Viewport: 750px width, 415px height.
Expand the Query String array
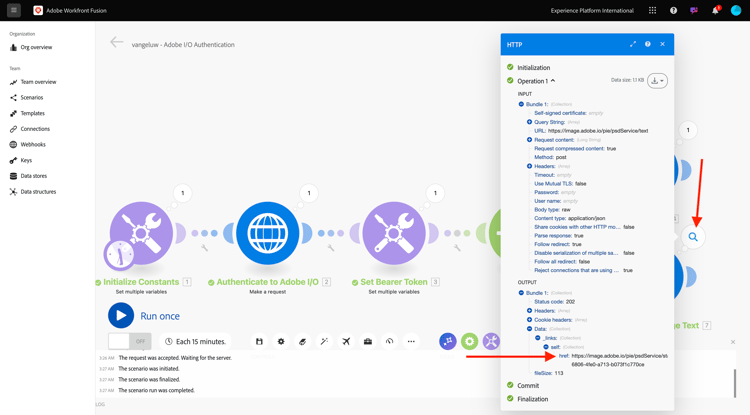tap(529, 122)
